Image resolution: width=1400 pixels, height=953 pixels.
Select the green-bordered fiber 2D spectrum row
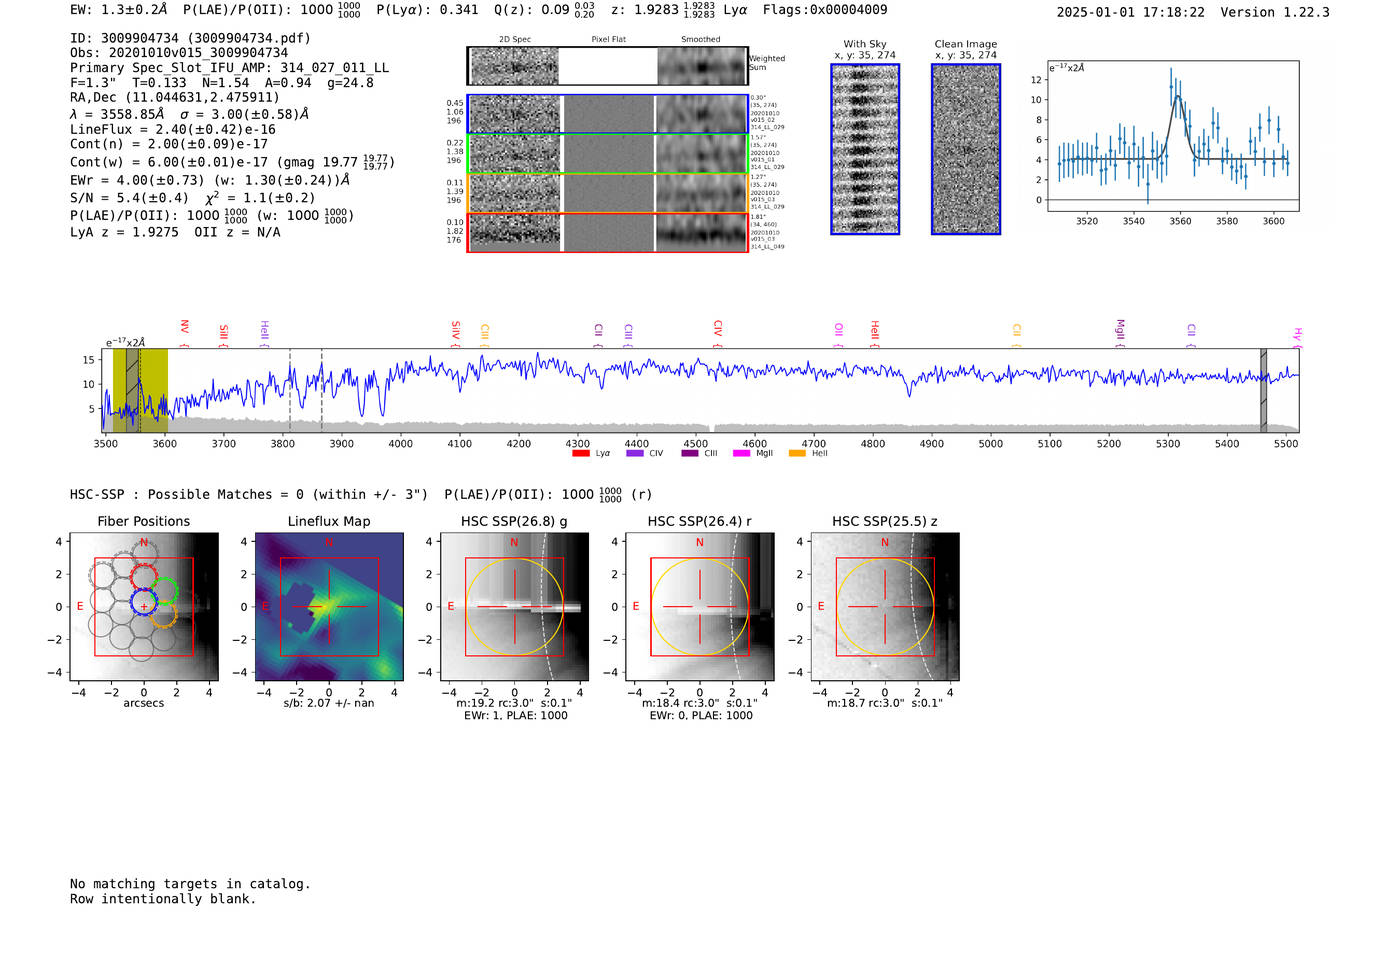point(607,154)
